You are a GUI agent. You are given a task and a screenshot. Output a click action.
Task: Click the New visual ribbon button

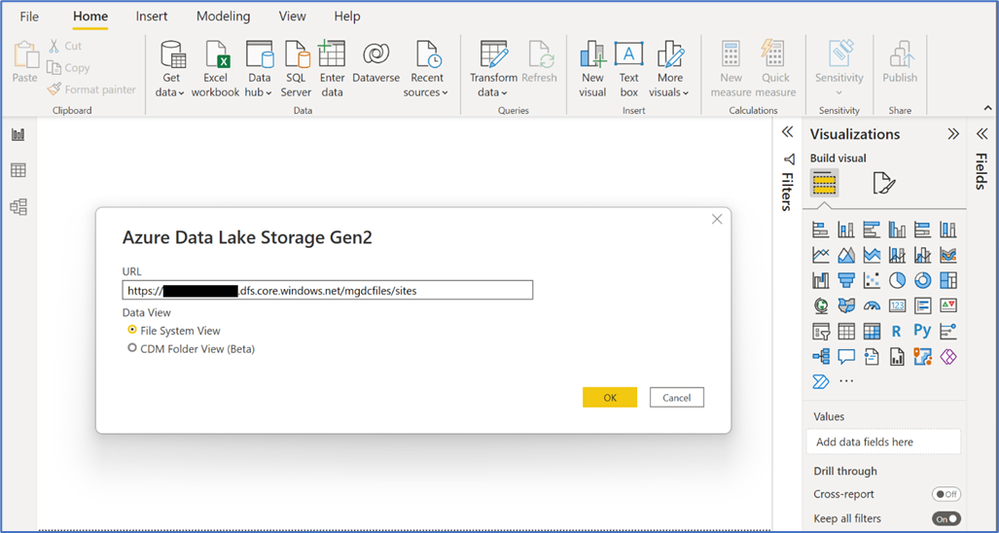pyautogui.click(x=593, y=69)
